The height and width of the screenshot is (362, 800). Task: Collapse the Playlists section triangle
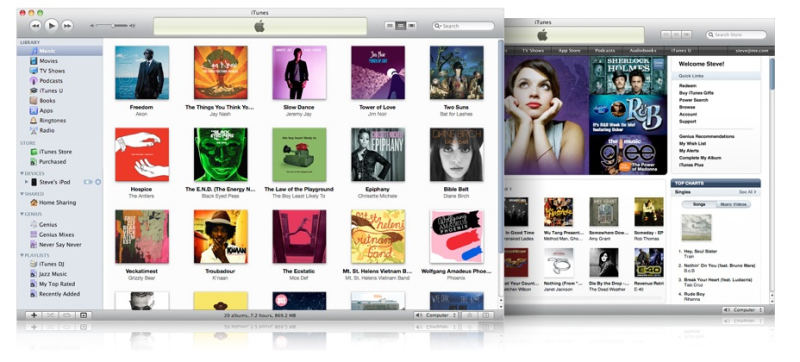[22, 255]
